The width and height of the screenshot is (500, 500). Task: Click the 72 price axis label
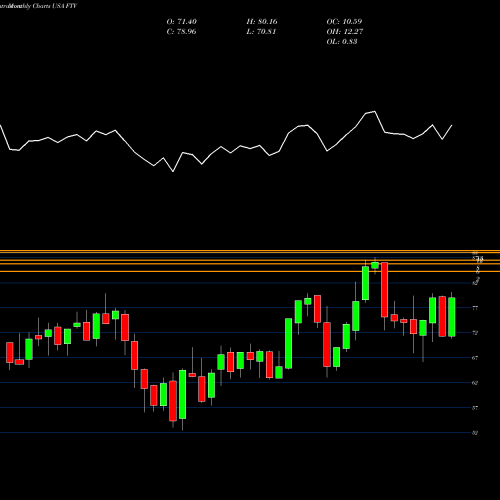pyautogui.click(x=475, y=333)
